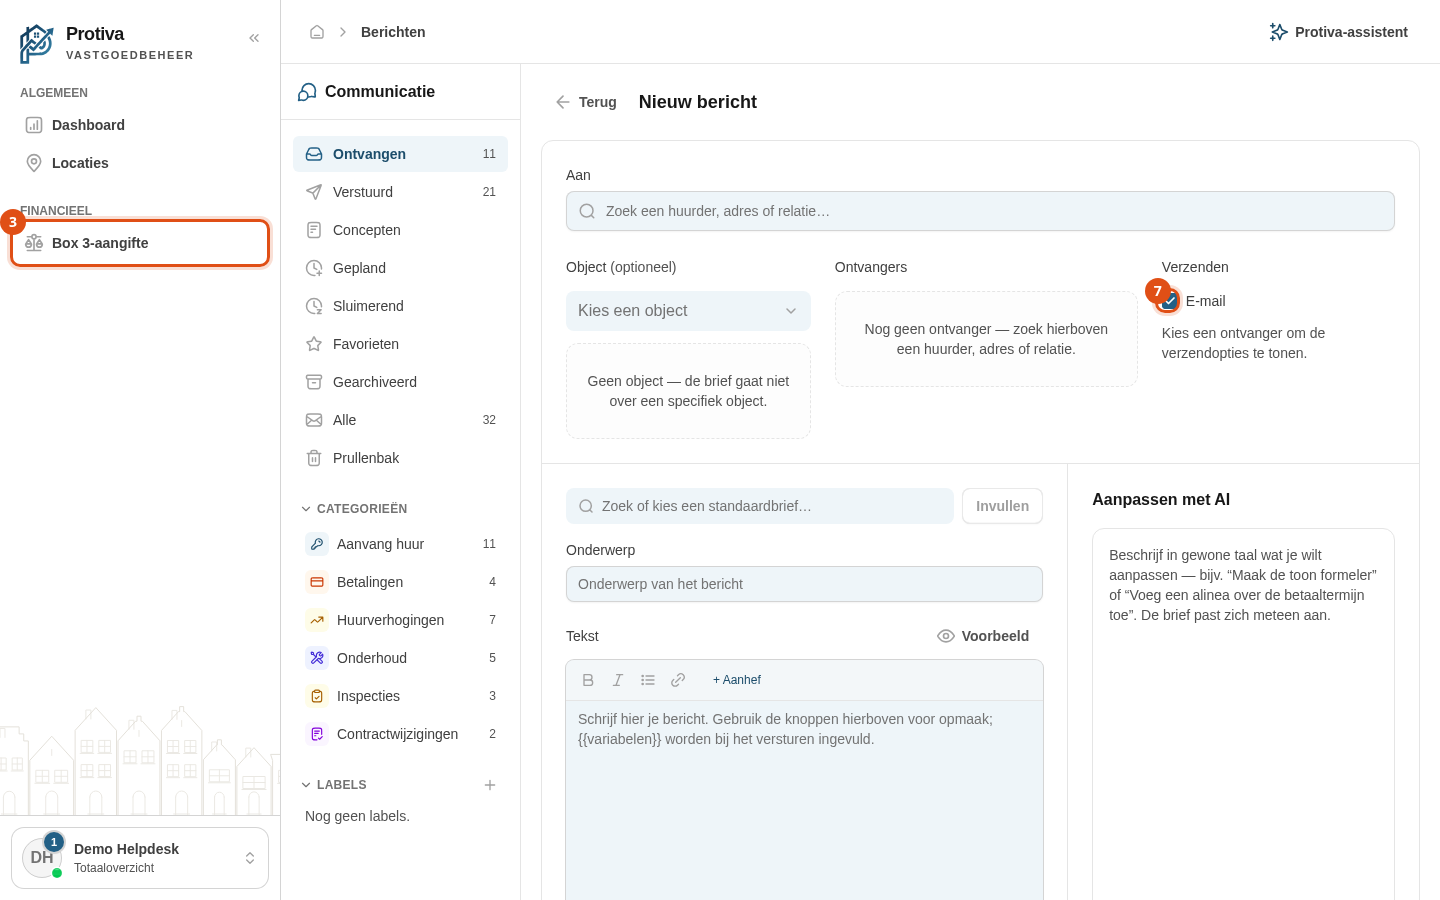This screenshot has height=900, width=1440.
Task: Open the Kies een object dropdown
Action: [688, 311]
